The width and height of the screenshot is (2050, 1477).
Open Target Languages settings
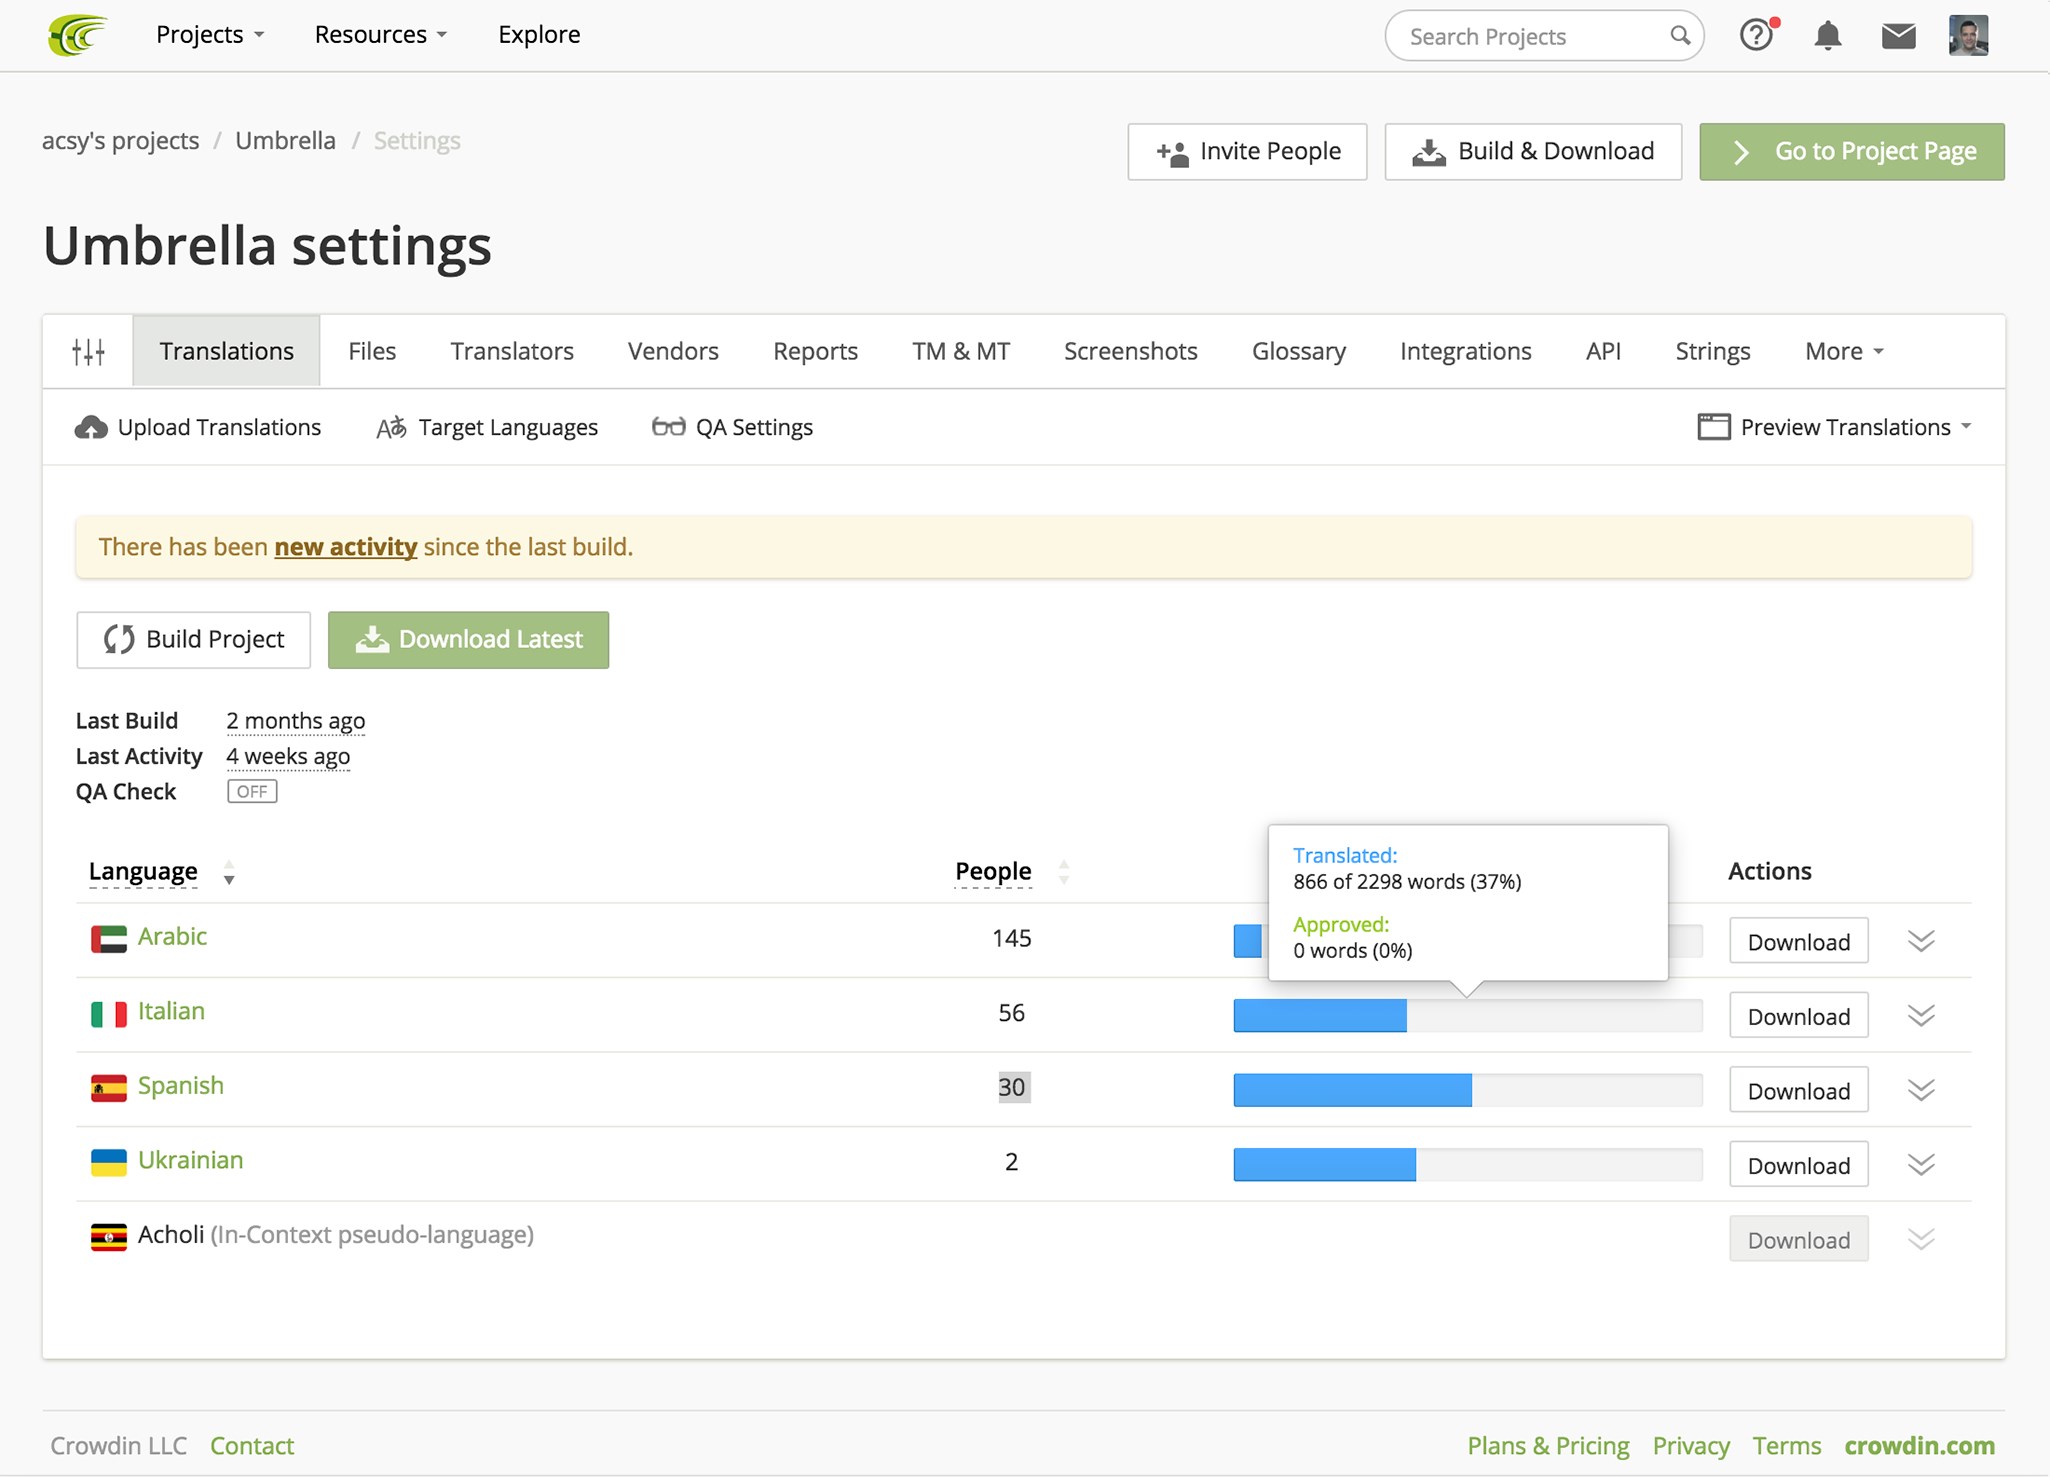(487, 427)
